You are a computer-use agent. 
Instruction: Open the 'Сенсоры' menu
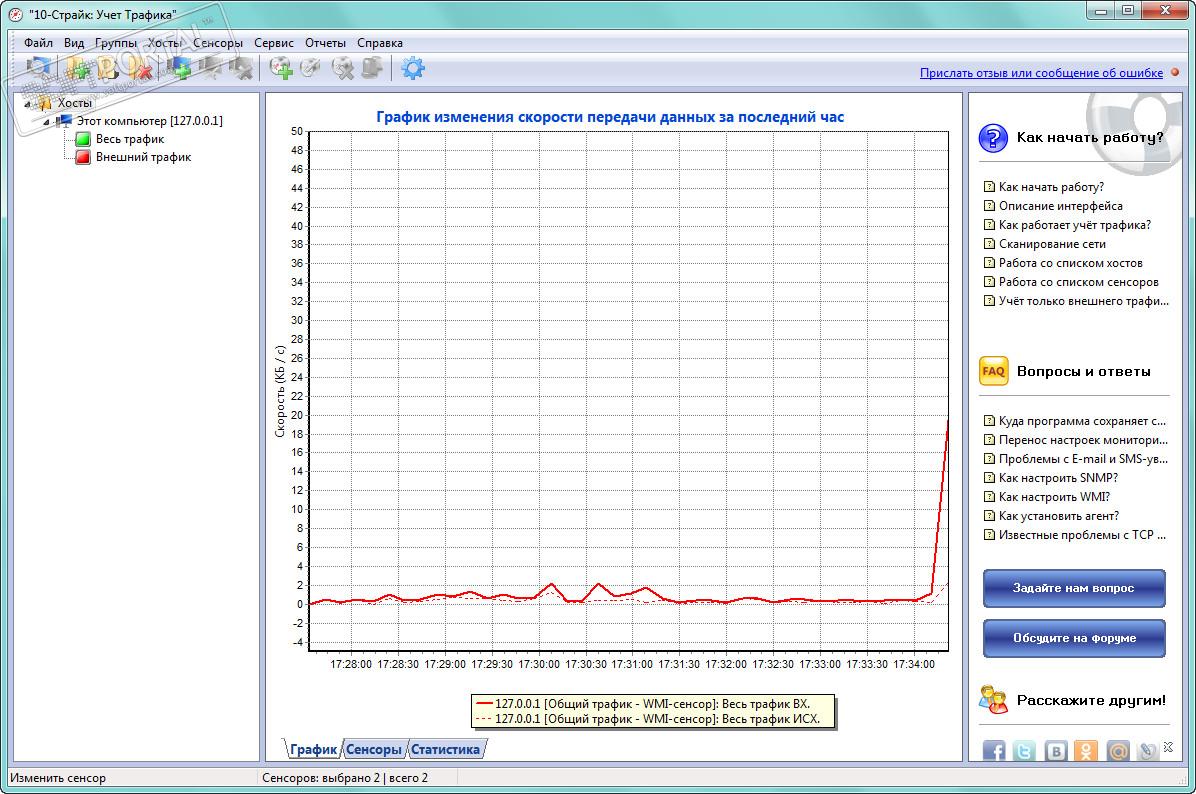point(217,43)
